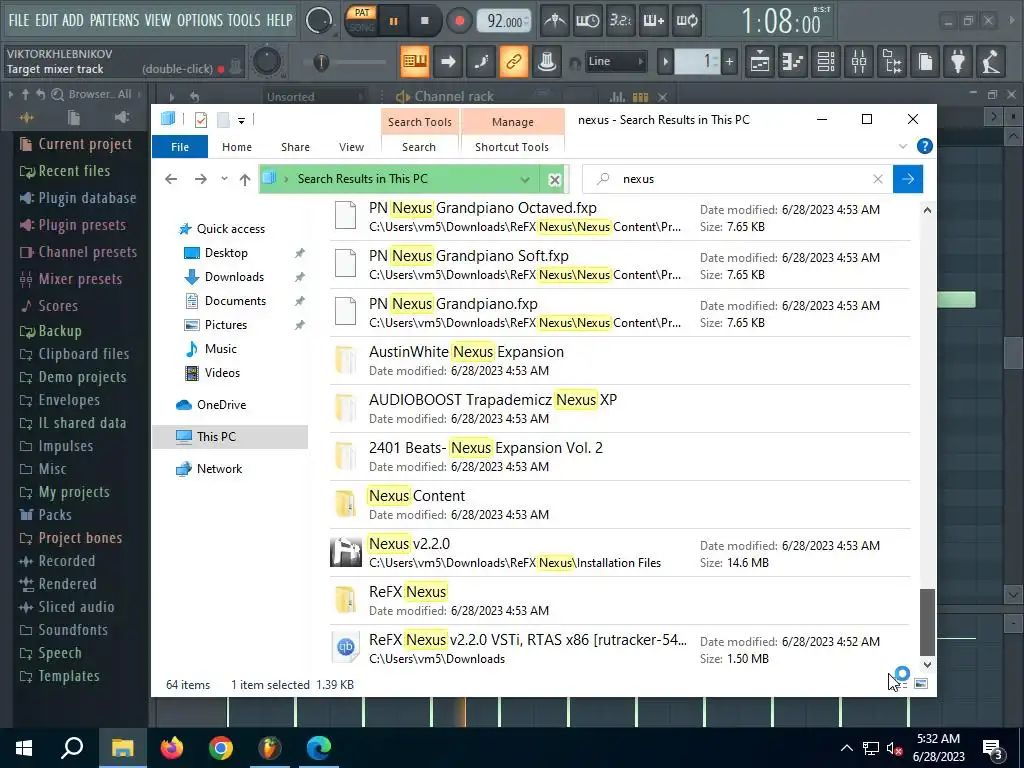The height and width of the screenshot is (768, 1024).
Task: Open address bar history dropdown
Action: [x=524, y=180]
